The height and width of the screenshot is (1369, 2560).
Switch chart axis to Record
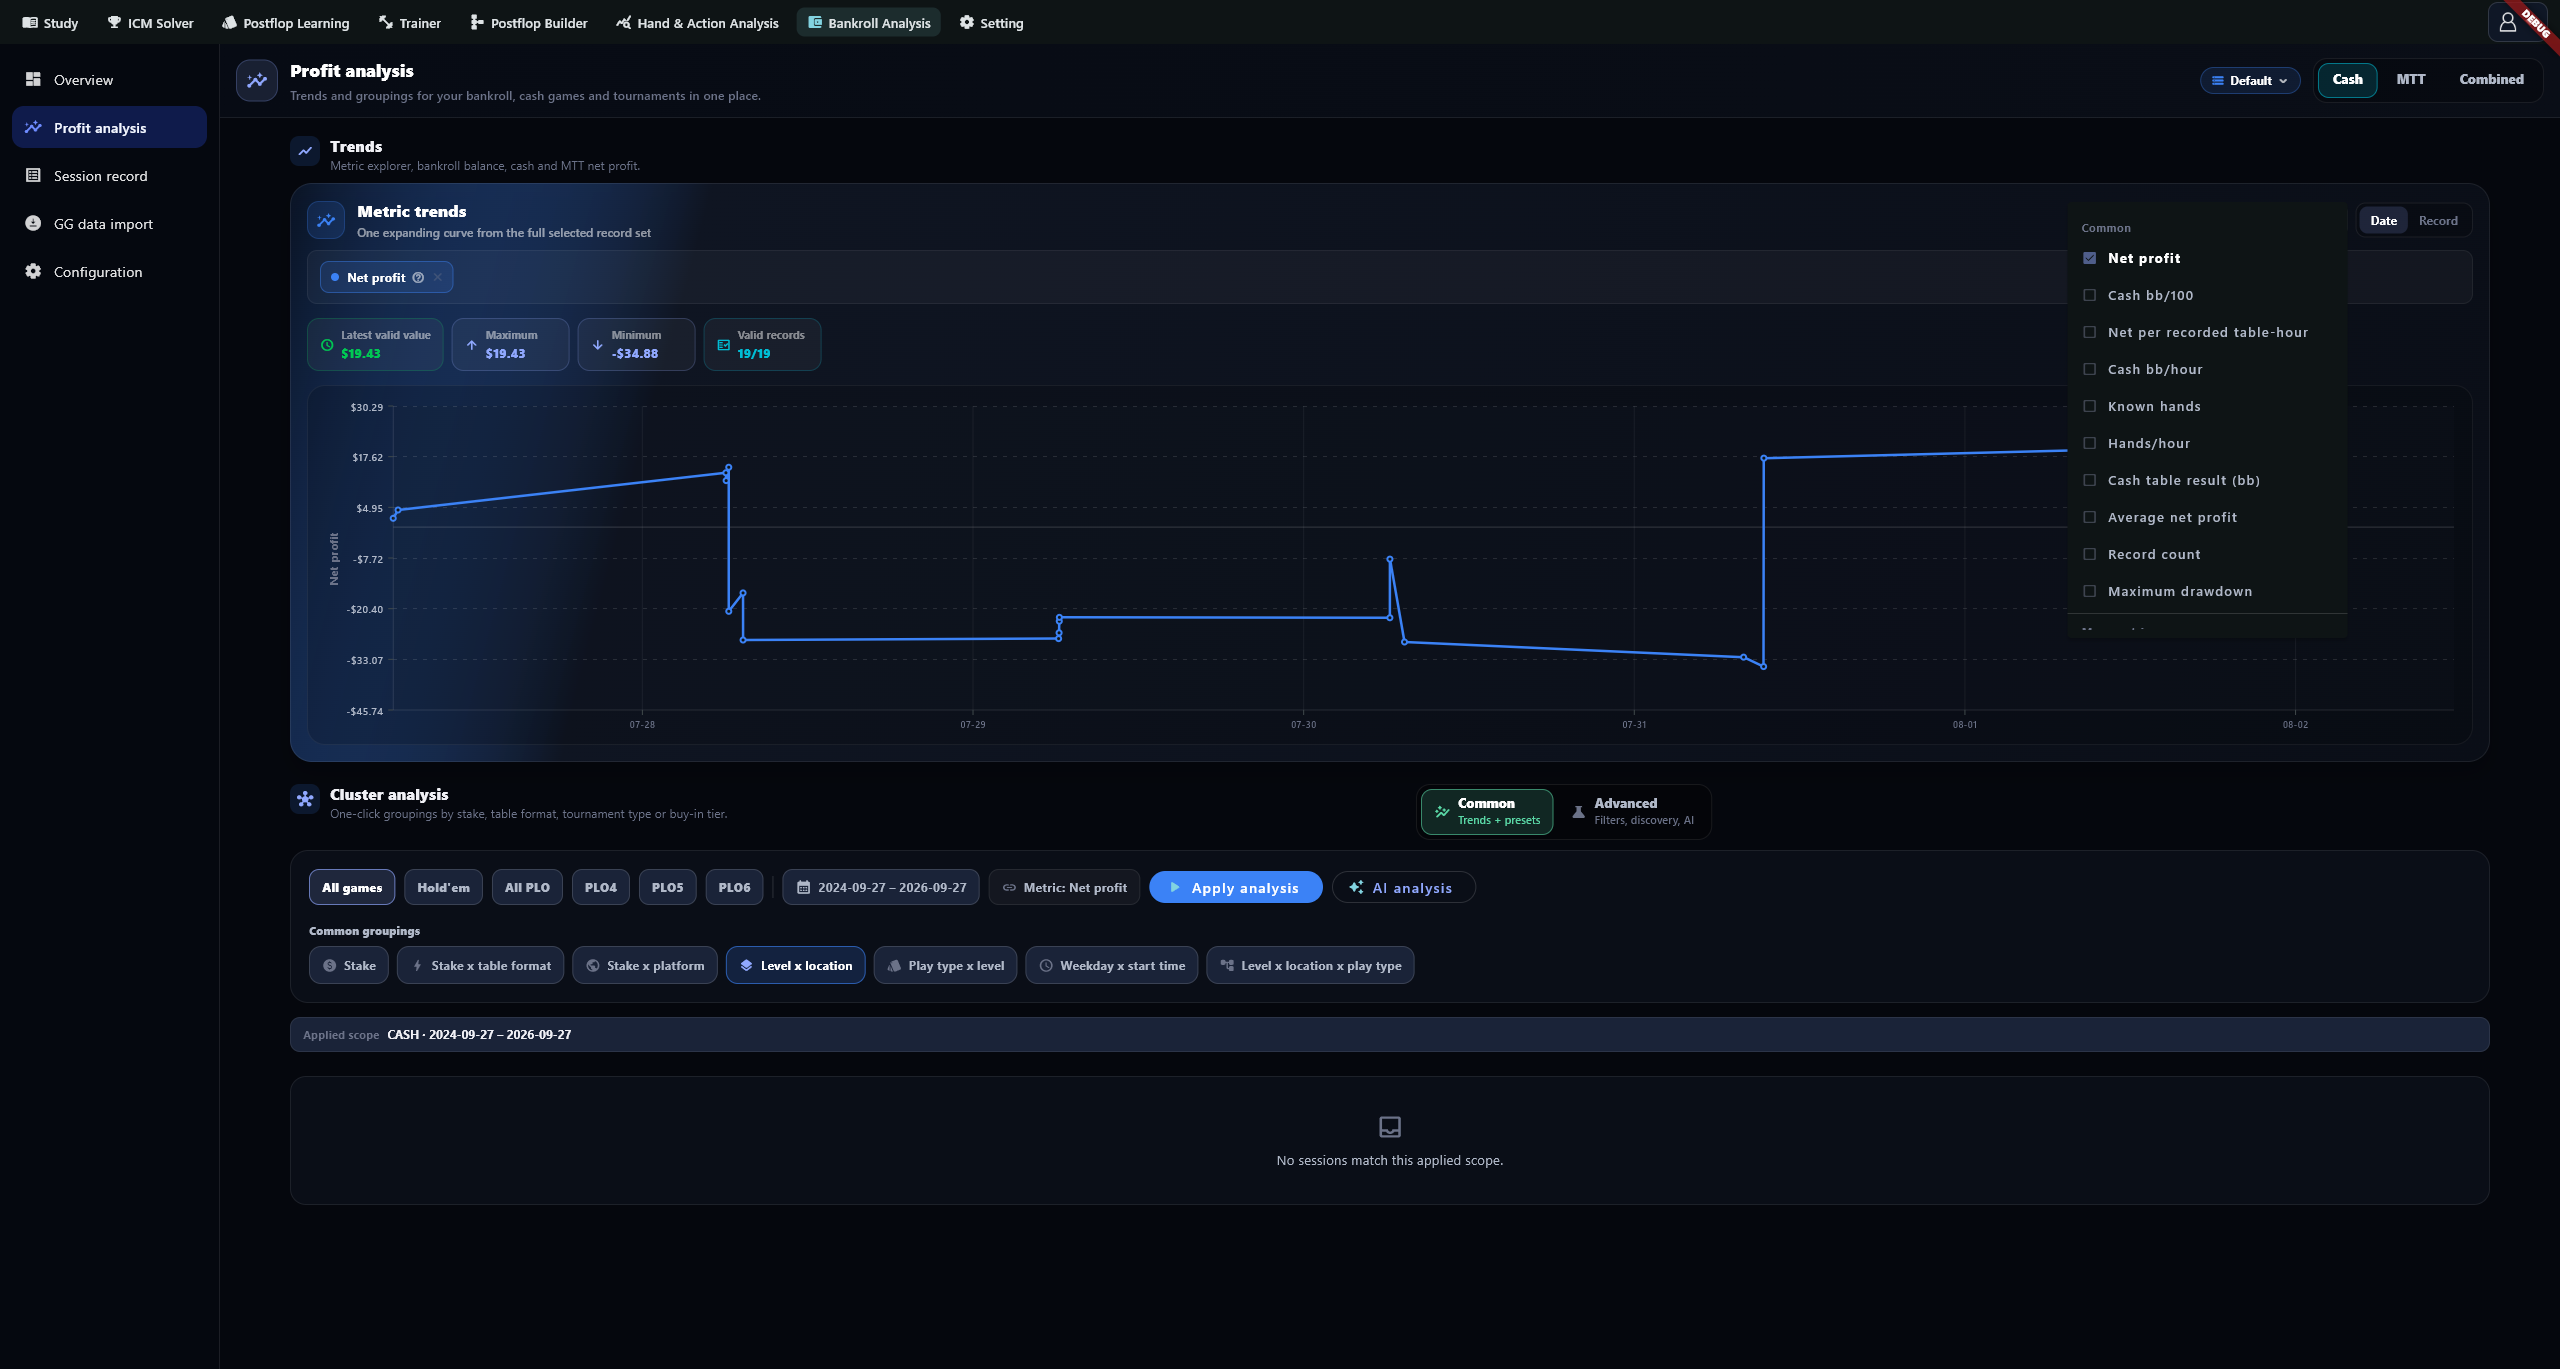2438,221
